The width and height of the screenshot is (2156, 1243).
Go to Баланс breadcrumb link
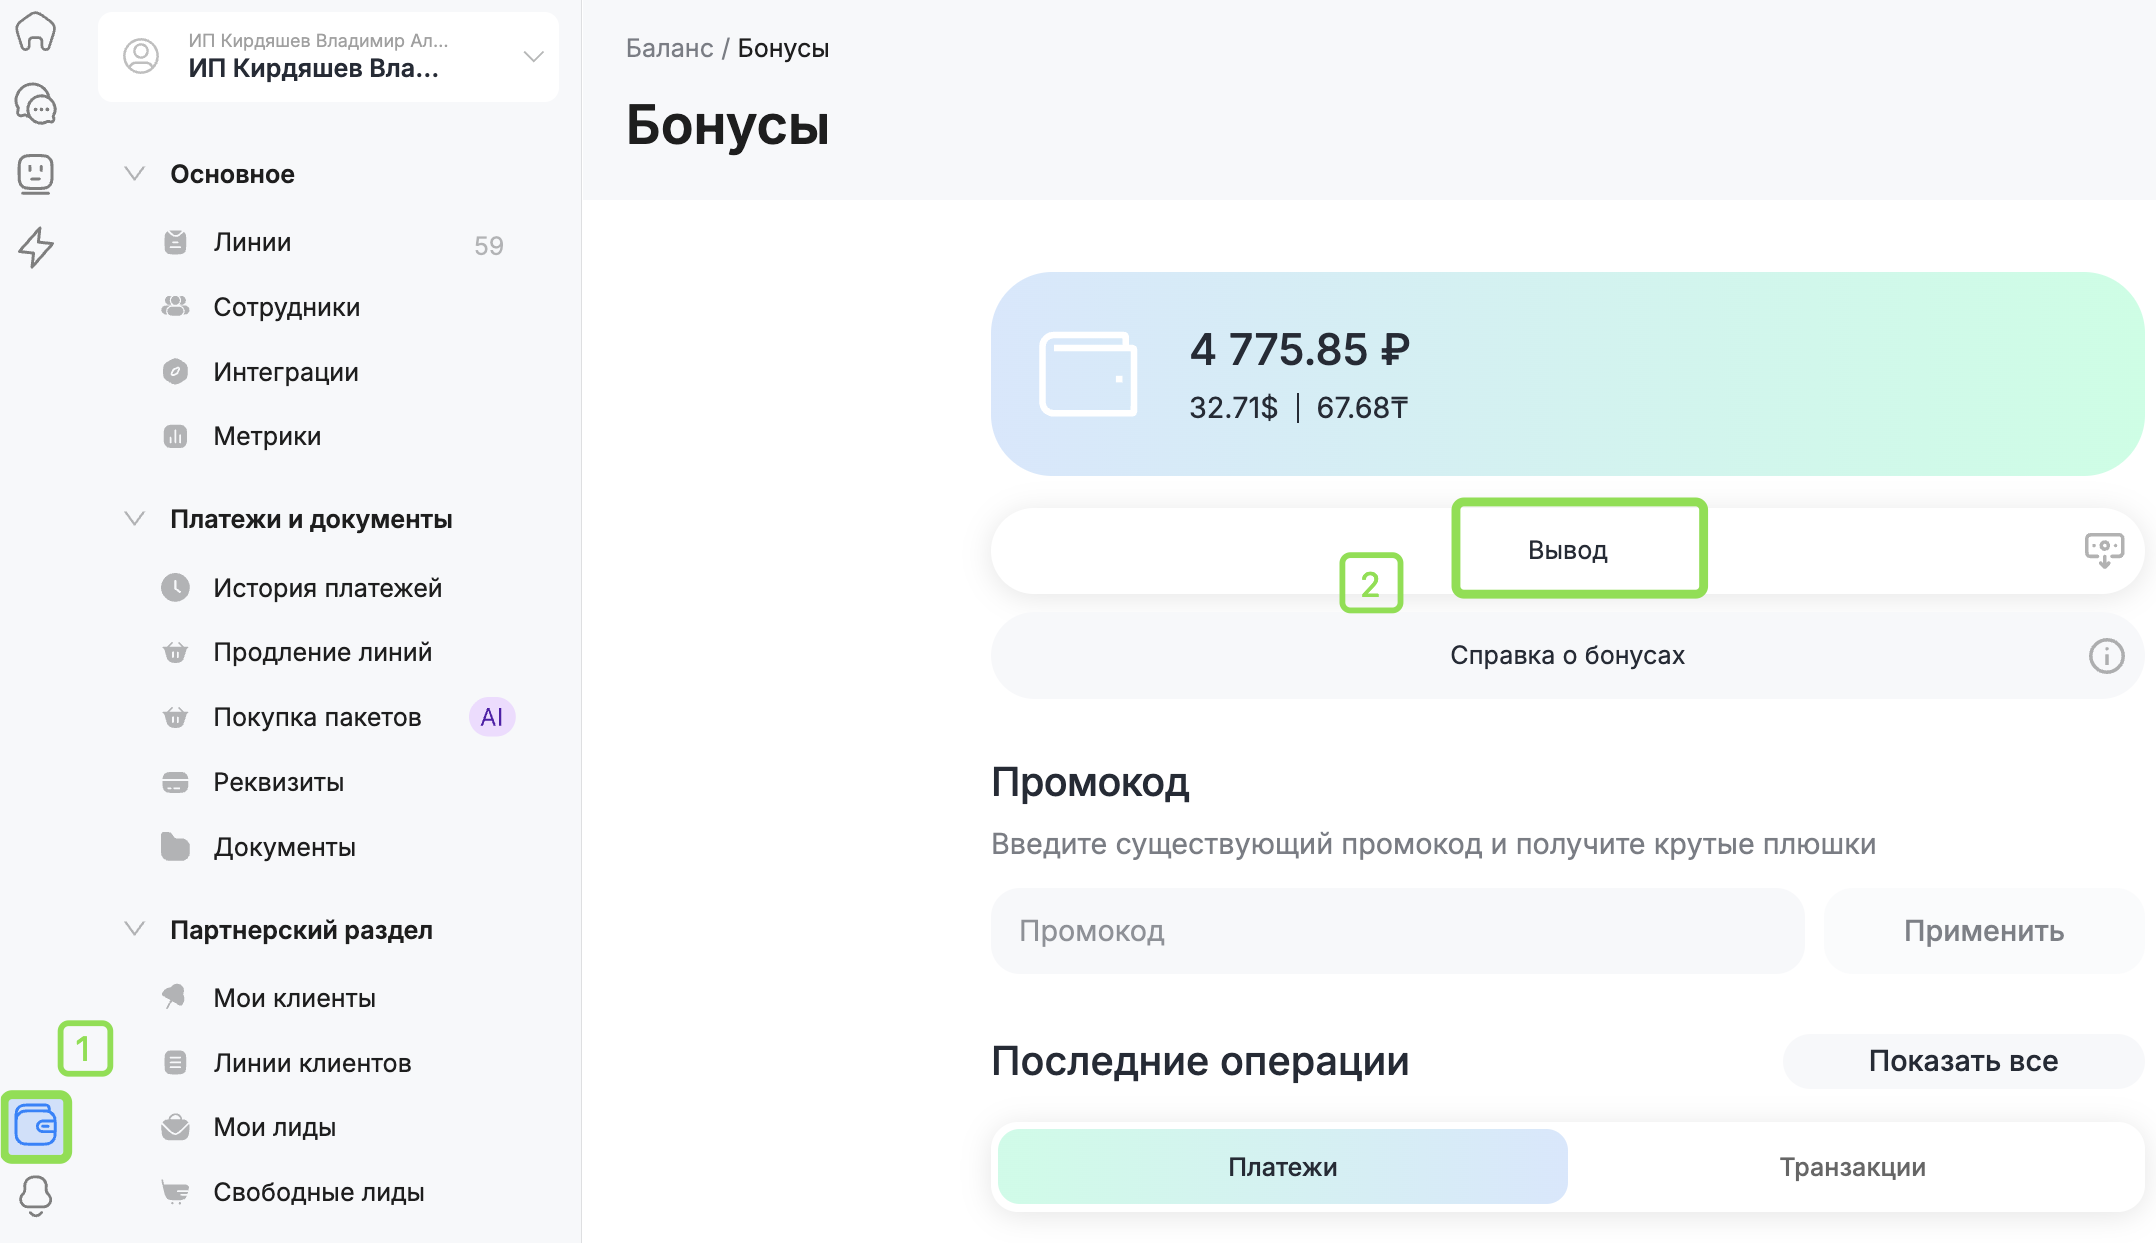click(669, 48)
